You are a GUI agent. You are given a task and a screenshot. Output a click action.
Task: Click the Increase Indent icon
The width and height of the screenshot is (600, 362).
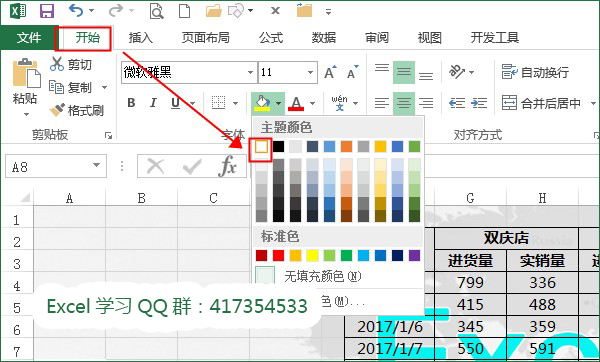479,103
